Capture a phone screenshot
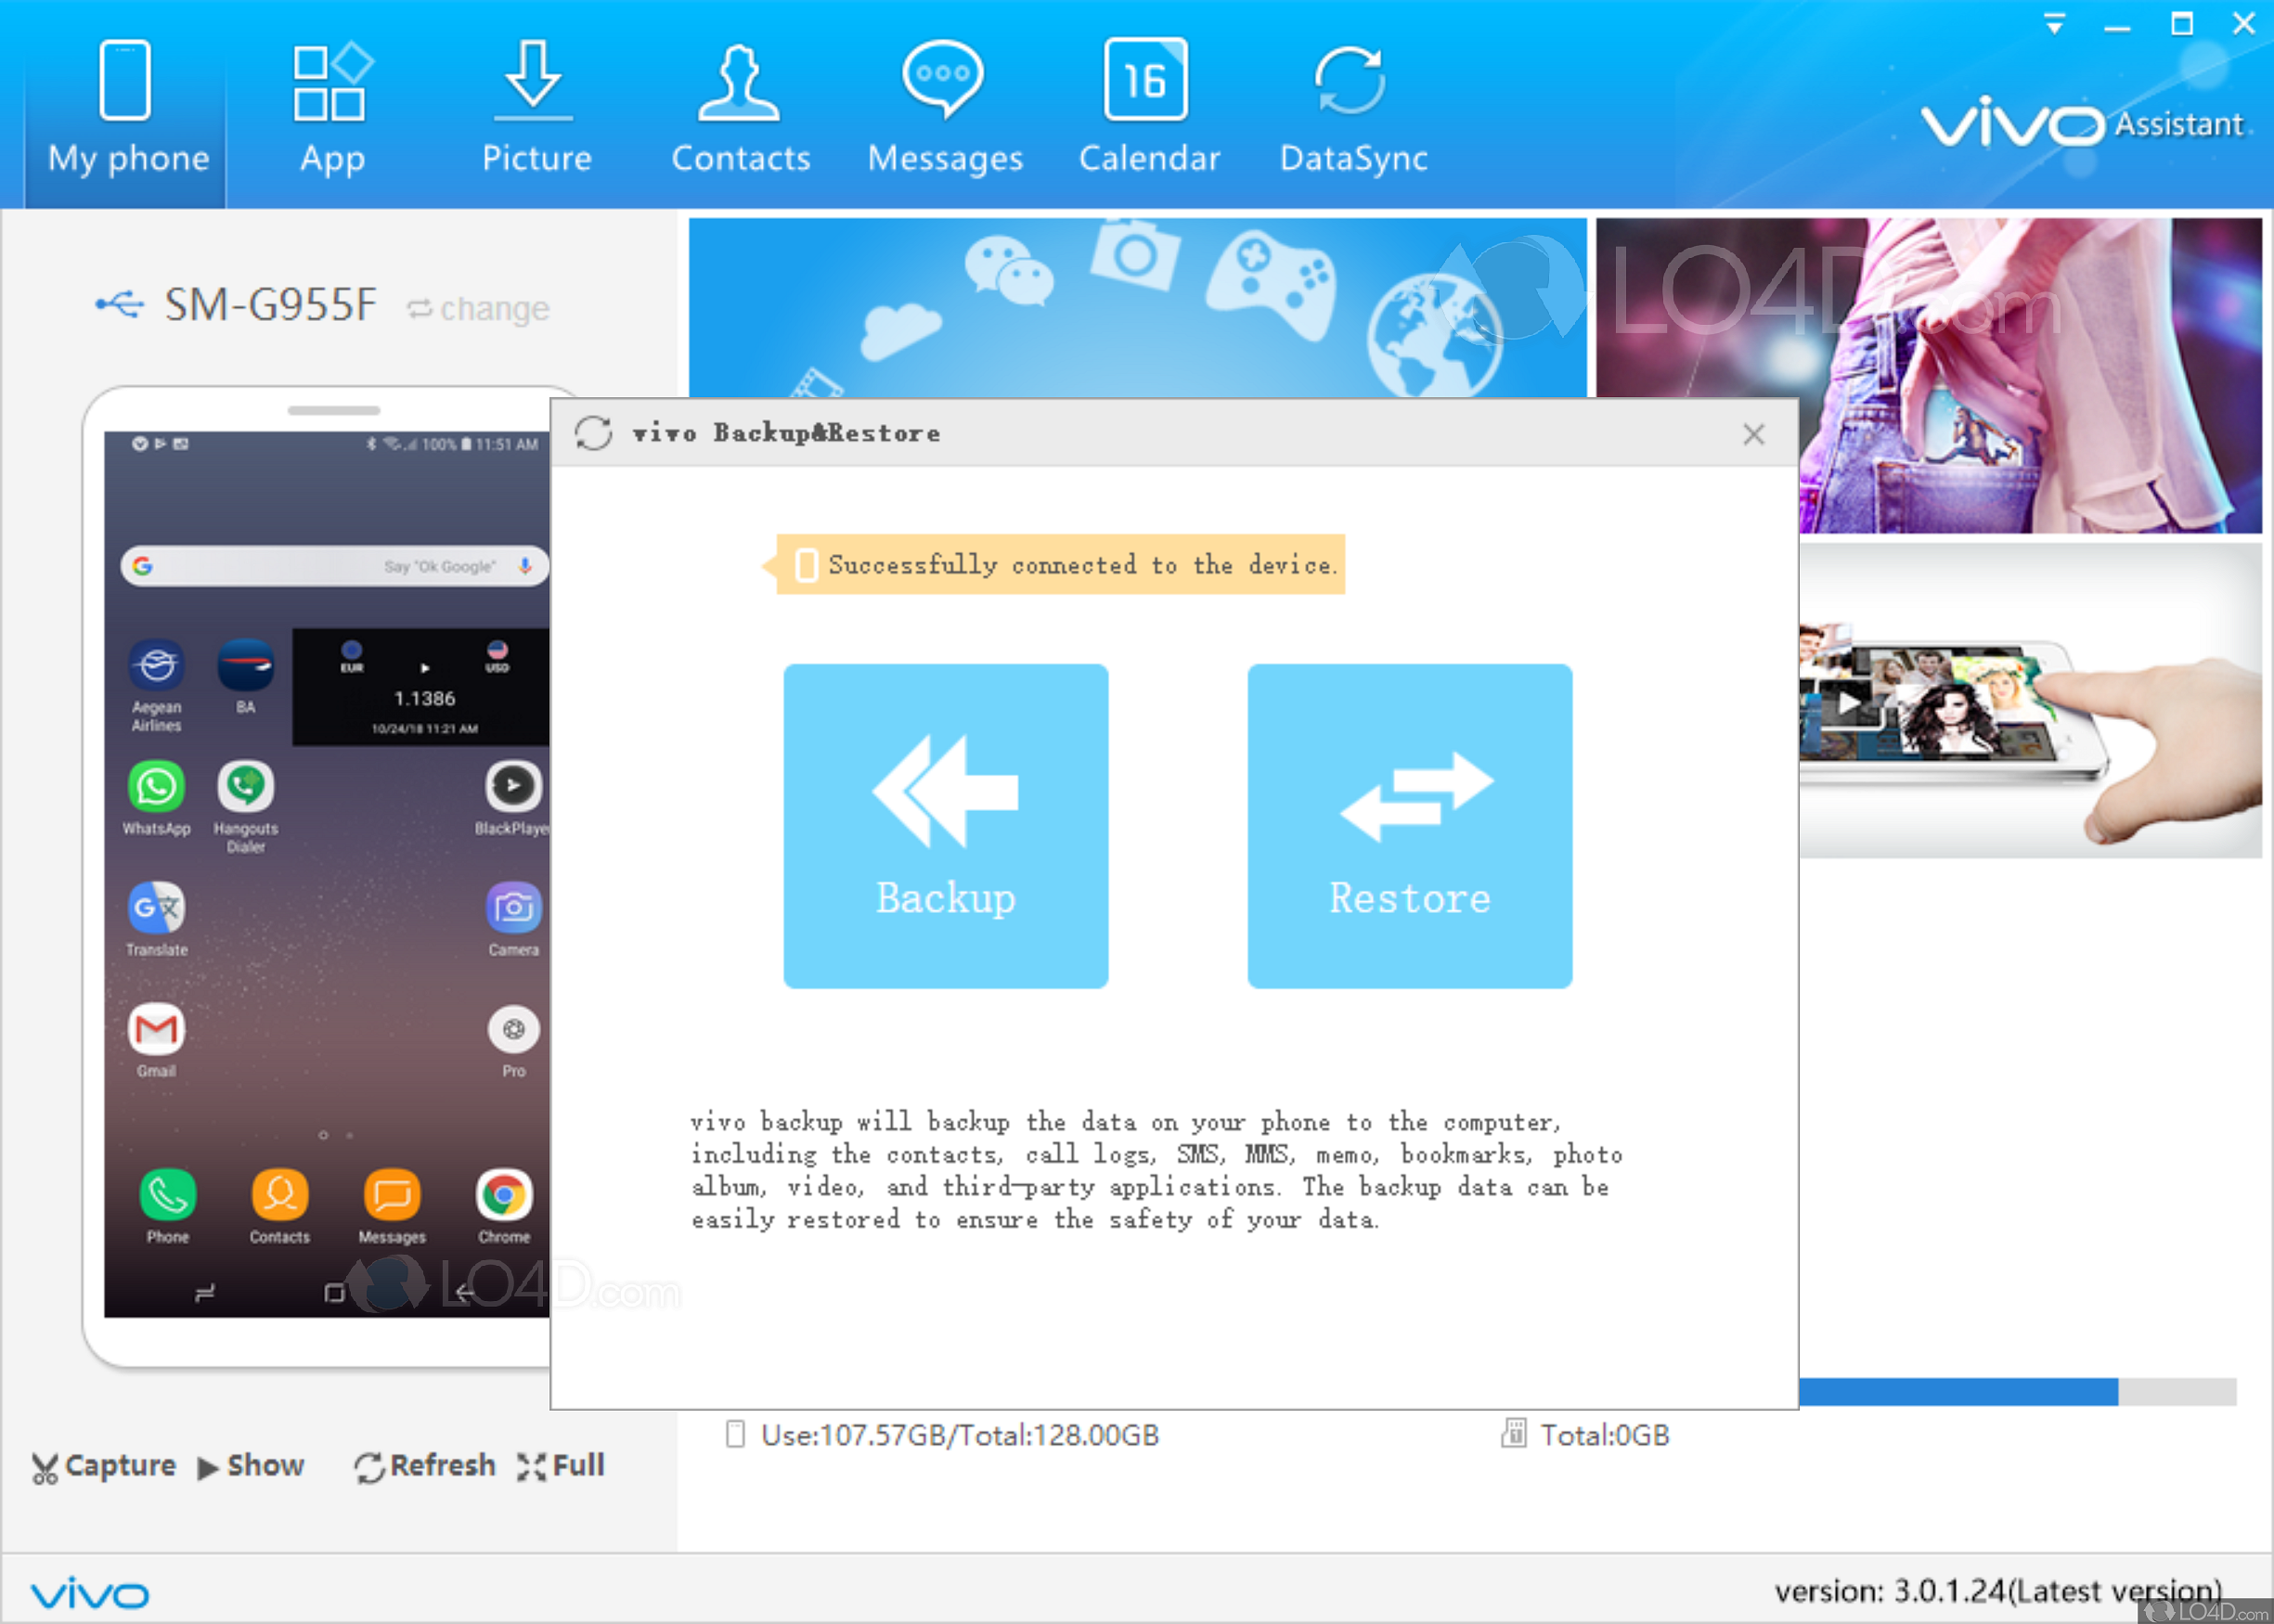 click(104, 1465)
